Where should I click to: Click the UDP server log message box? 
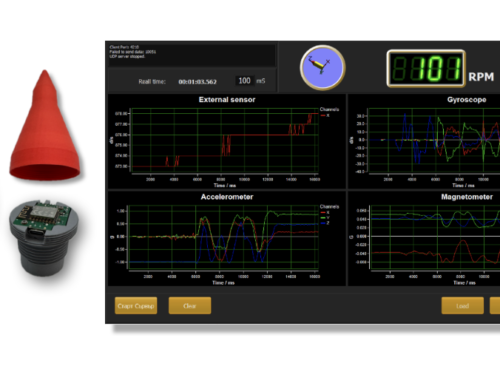point(192,55)
